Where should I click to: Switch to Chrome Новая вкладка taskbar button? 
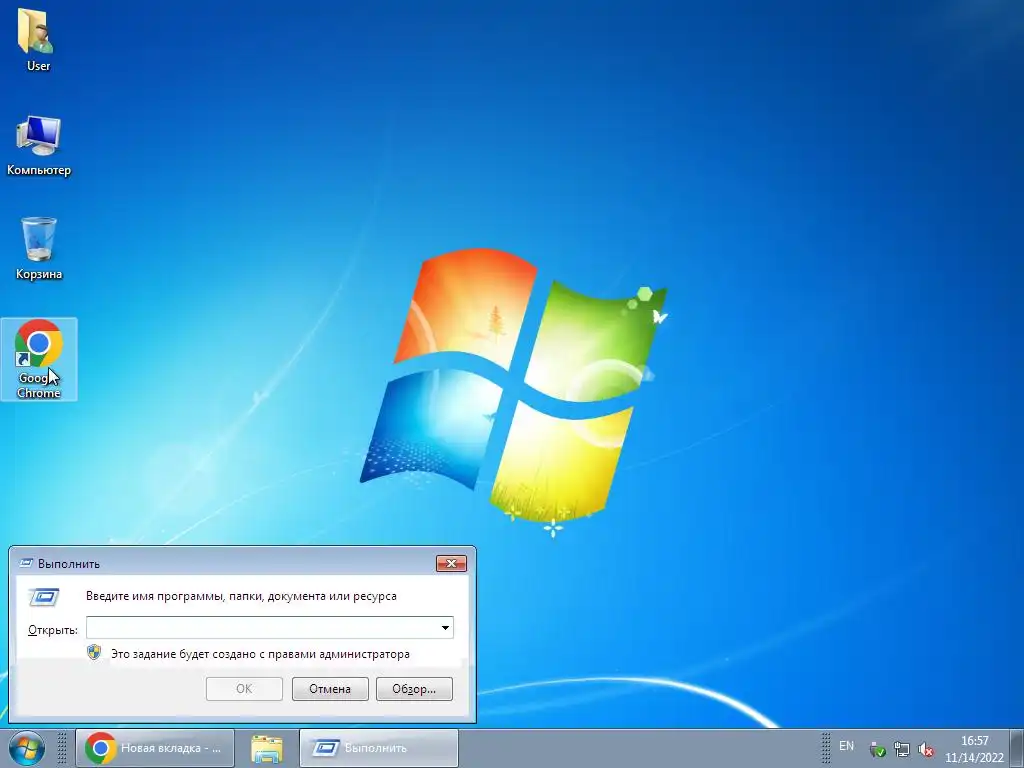click(155, 748)
